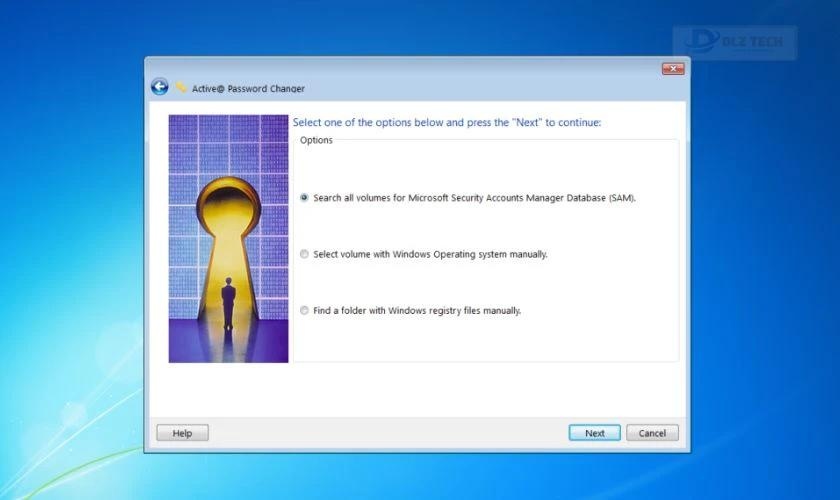
Task: Close the Active@ Password Changer window
Action: point(673,69)
